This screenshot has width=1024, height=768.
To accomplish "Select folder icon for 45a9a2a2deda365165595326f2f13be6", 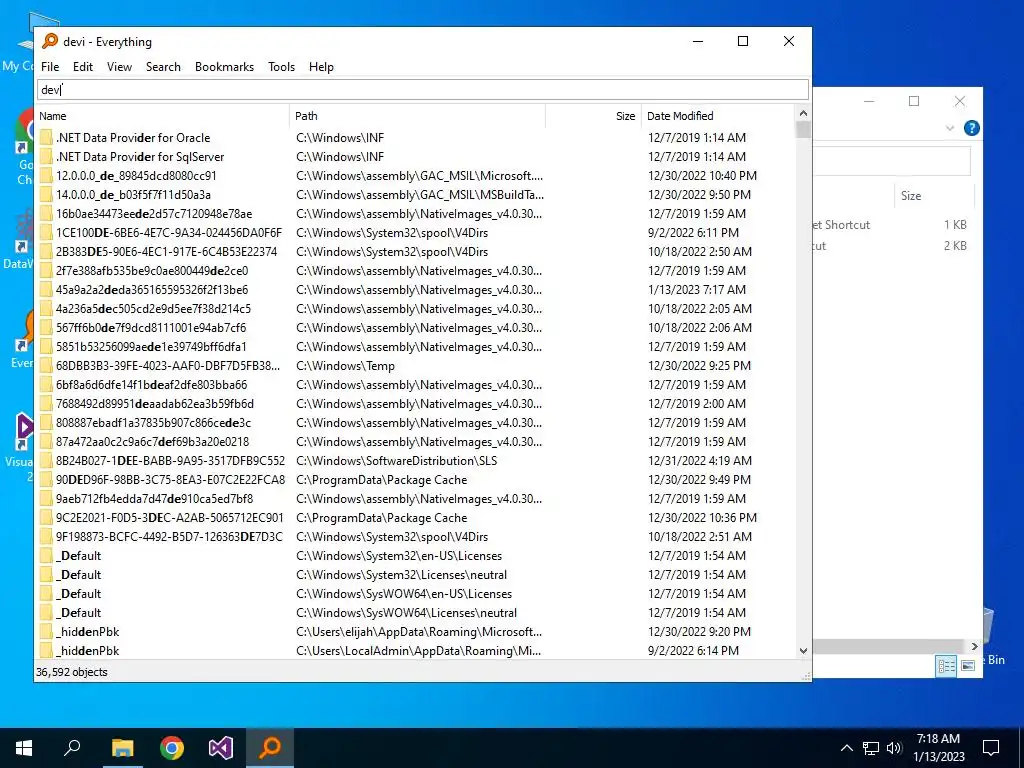I will click(46, 289).
